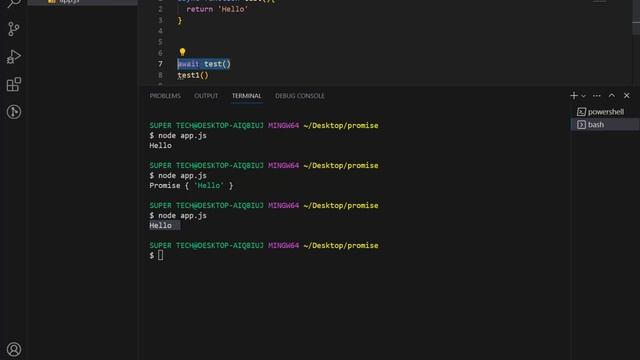
Task: Open the Accounts menu icon
Action: tap(13, 349)
